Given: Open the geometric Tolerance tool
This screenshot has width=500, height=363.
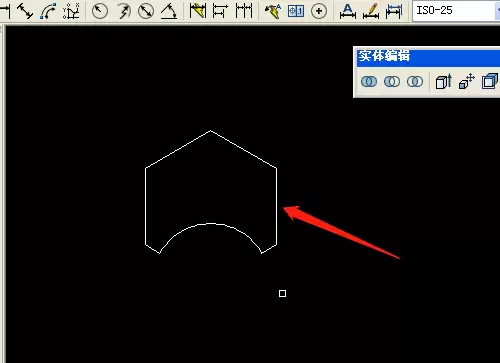Looking at the screenshot, I should click(296, 11).
